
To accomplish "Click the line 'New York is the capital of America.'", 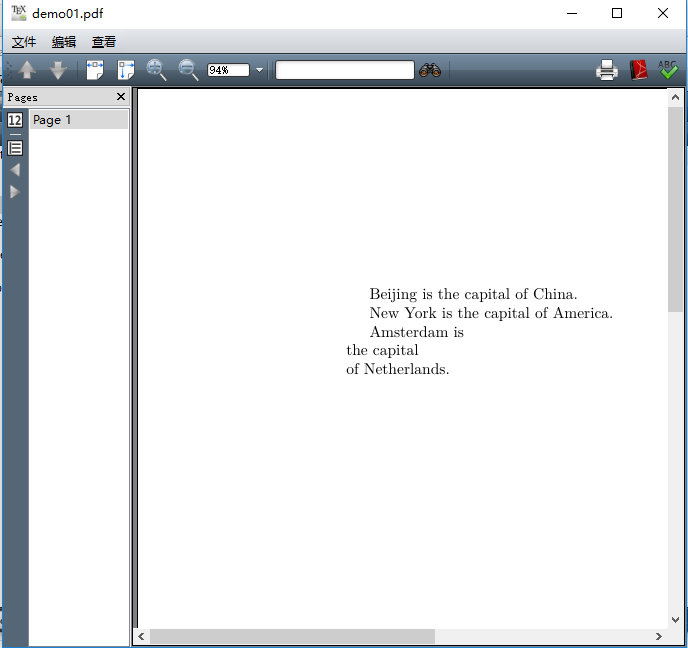I will tap(491, 313).
